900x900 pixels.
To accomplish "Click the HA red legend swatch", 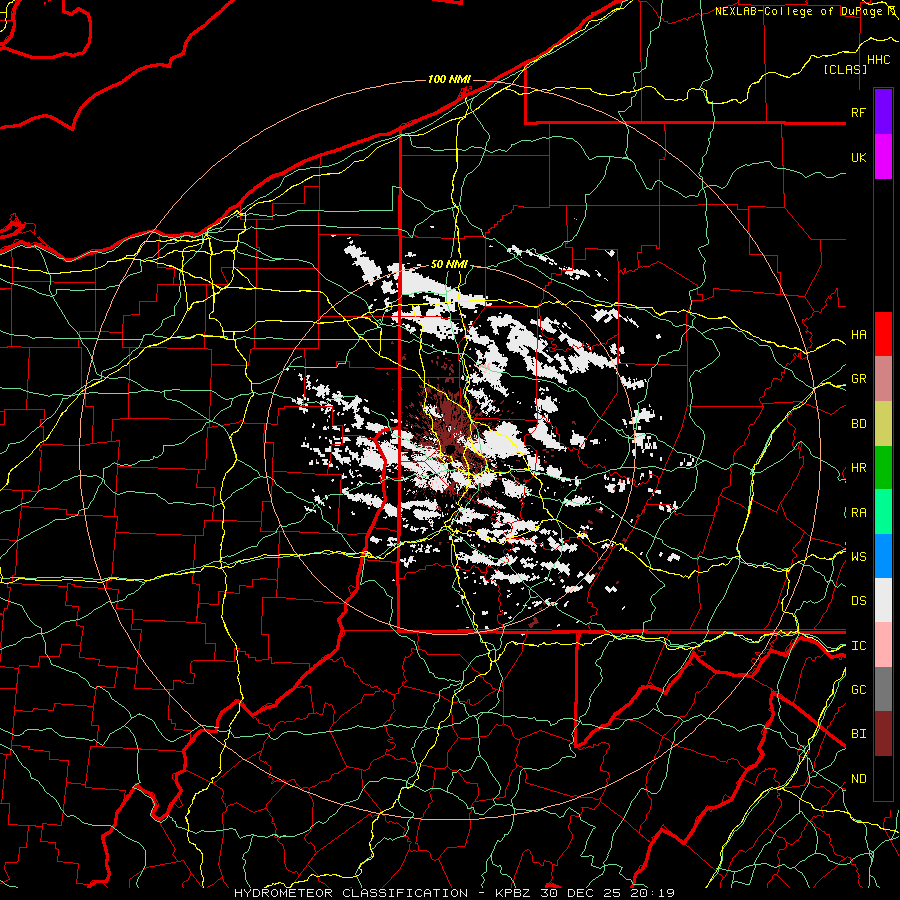I will pyautogui.click(x=883, y=334).
